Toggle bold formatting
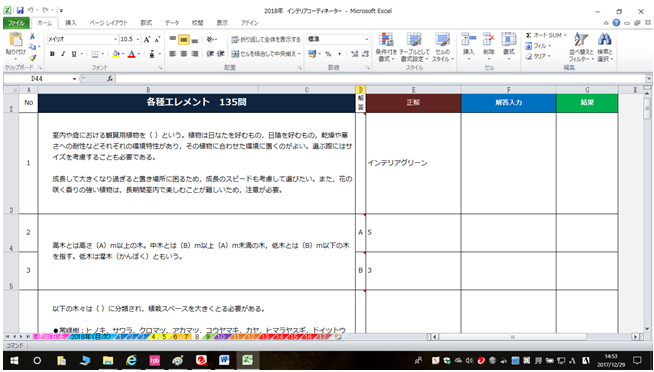654x372 pixels. (x=52, y=54)
